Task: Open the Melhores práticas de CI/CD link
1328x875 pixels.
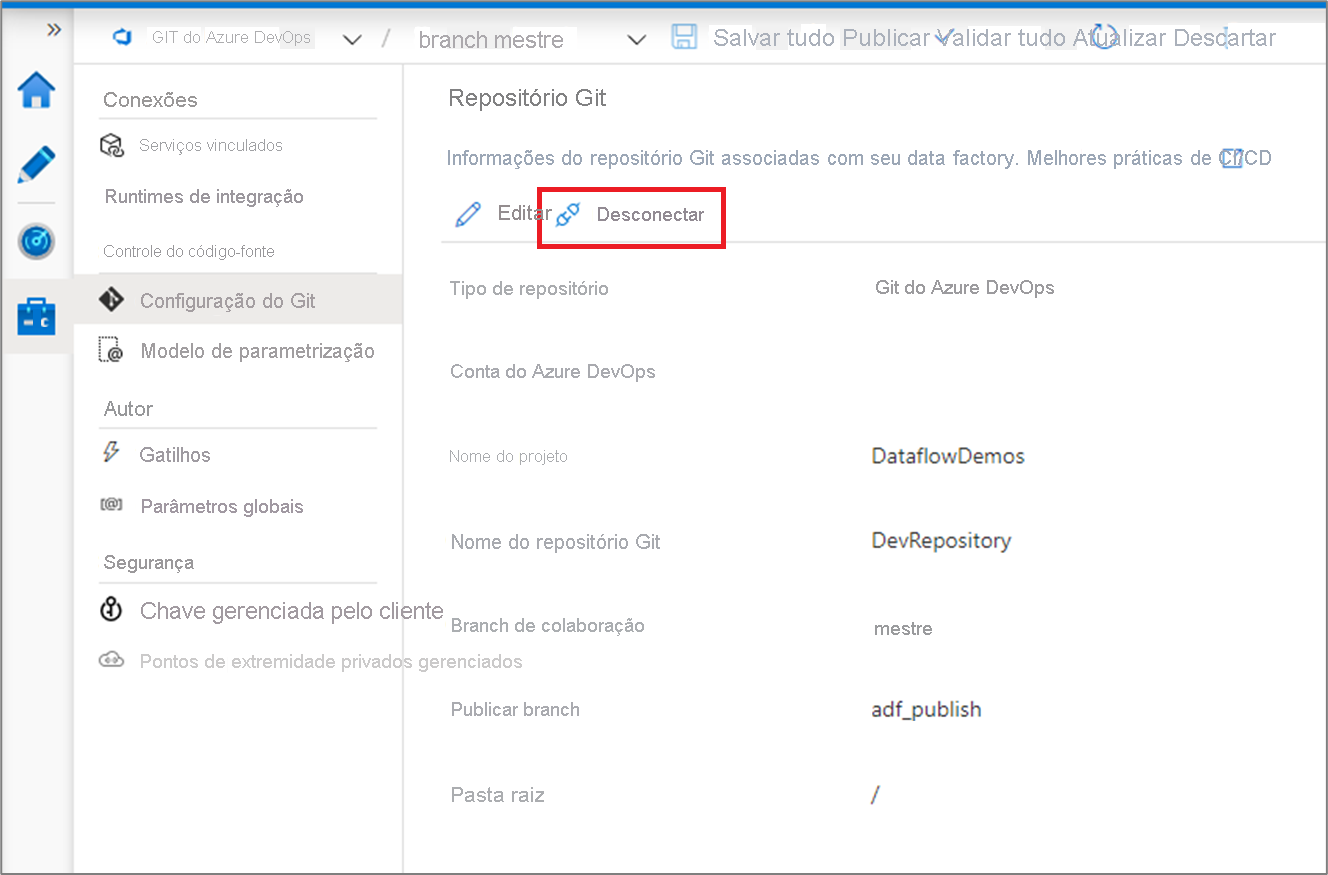Action: click(x=1149, y=158)
